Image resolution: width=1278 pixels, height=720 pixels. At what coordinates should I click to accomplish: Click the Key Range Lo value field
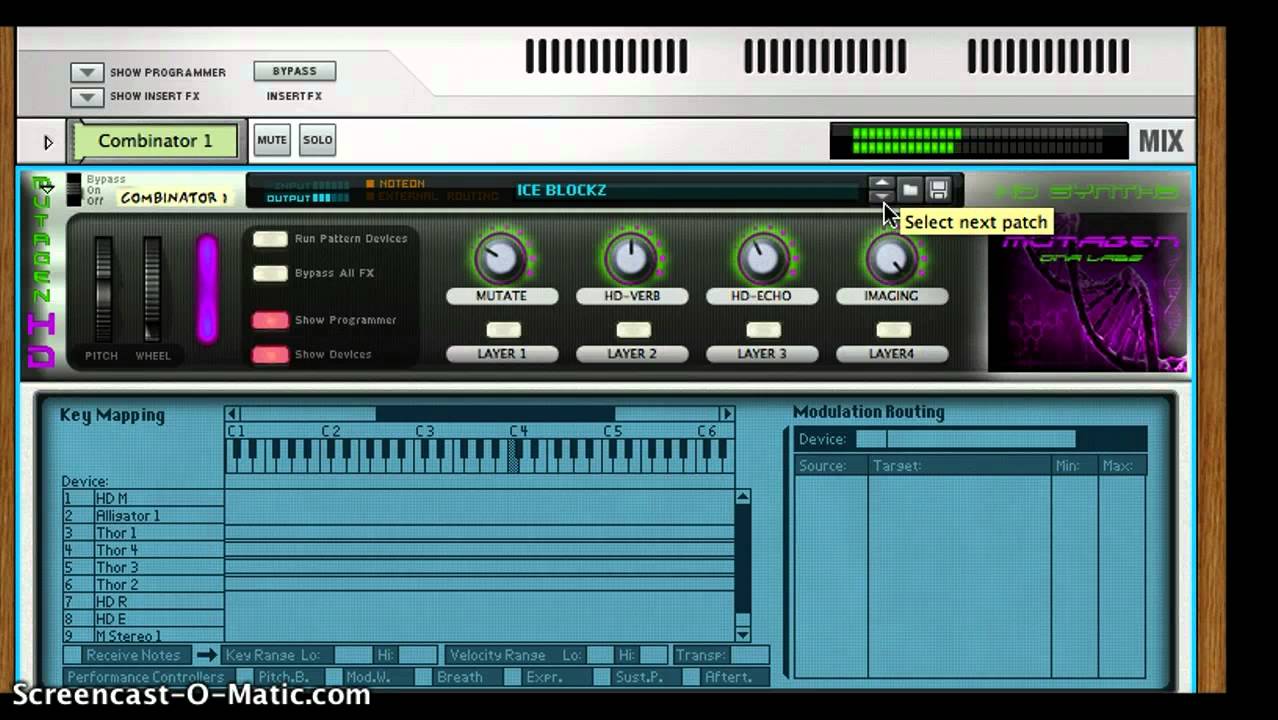click(x=353, y=655)
